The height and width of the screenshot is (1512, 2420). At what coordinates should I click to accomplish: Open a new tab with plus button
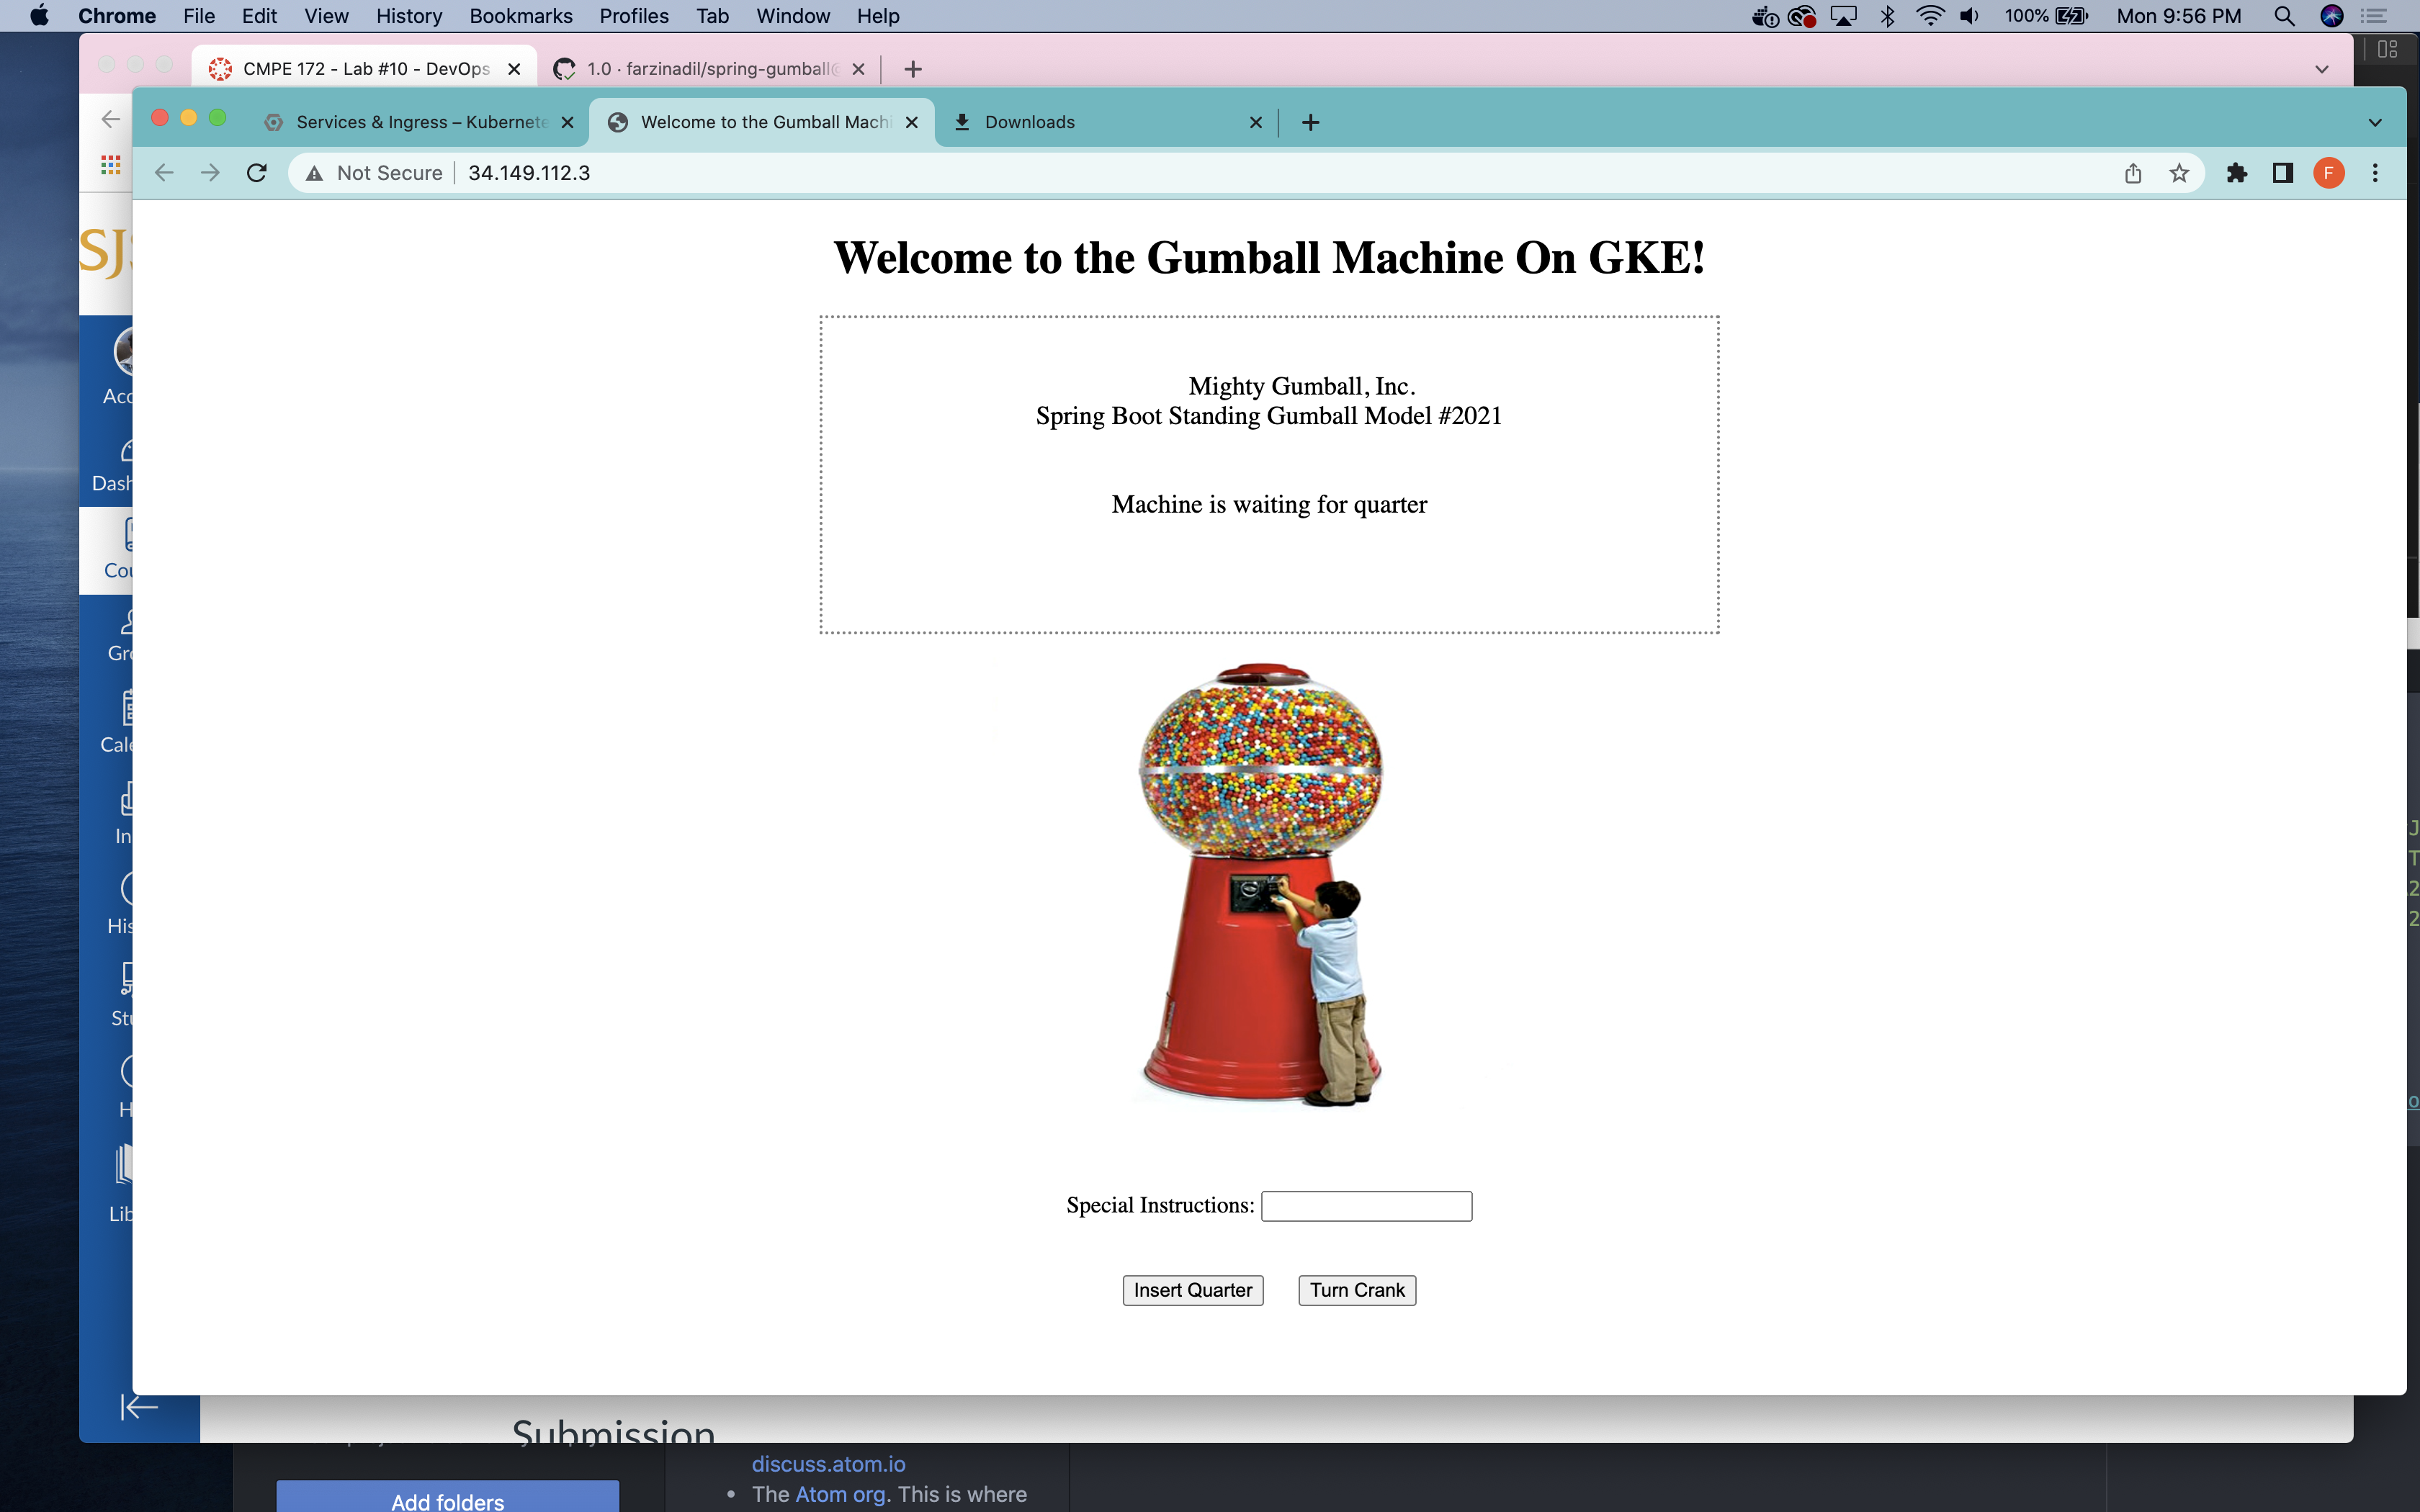click(1310, 122)
